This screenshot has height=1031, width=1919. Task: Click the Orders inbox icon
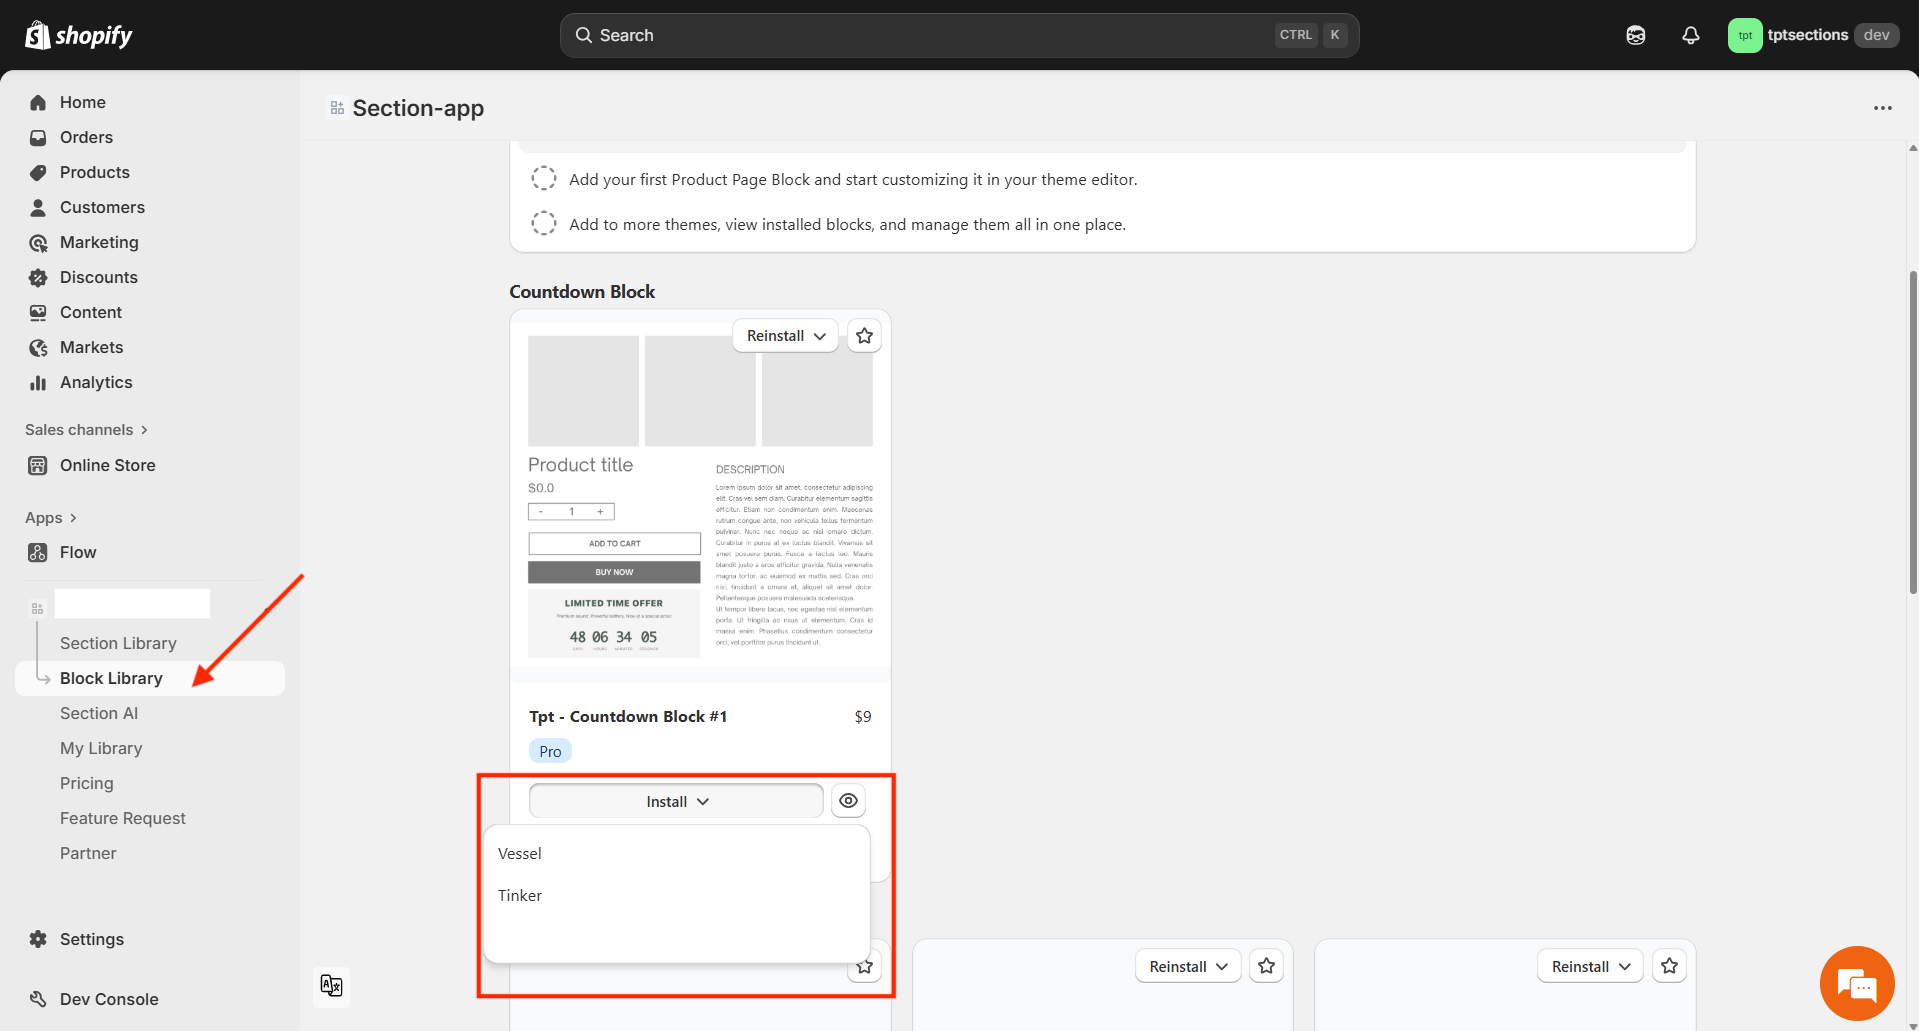click(x=38, y=138)
